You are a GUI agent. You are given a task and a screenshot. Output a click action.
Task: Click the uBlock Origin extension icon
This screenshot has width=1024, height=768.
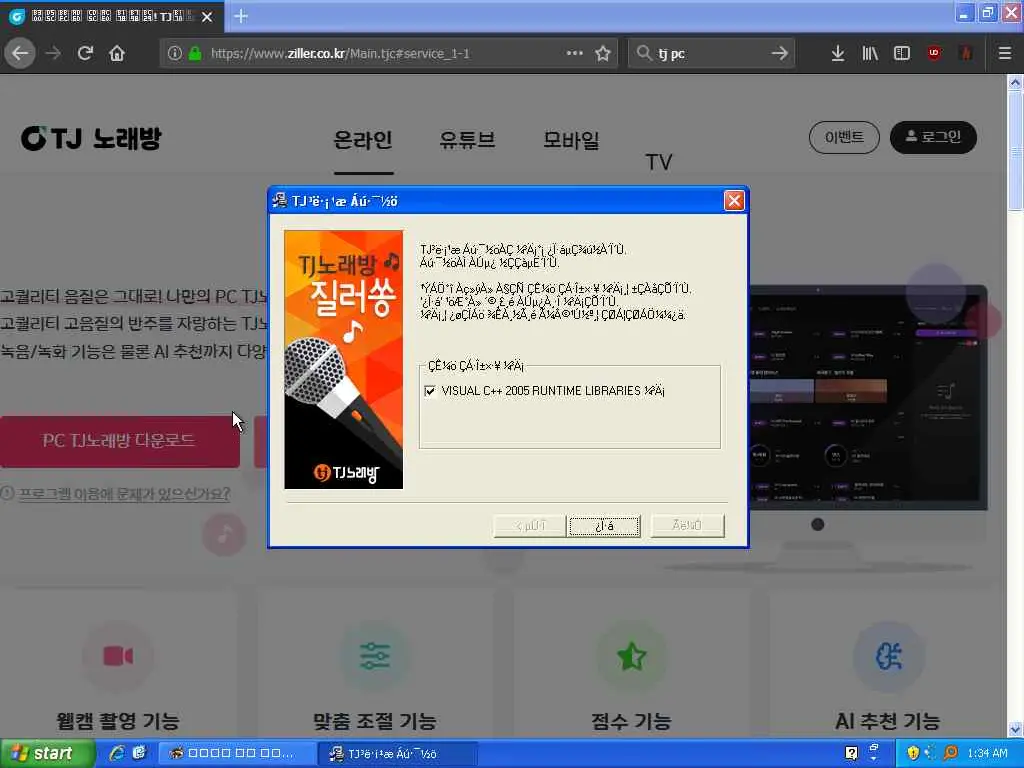[934, 53]
